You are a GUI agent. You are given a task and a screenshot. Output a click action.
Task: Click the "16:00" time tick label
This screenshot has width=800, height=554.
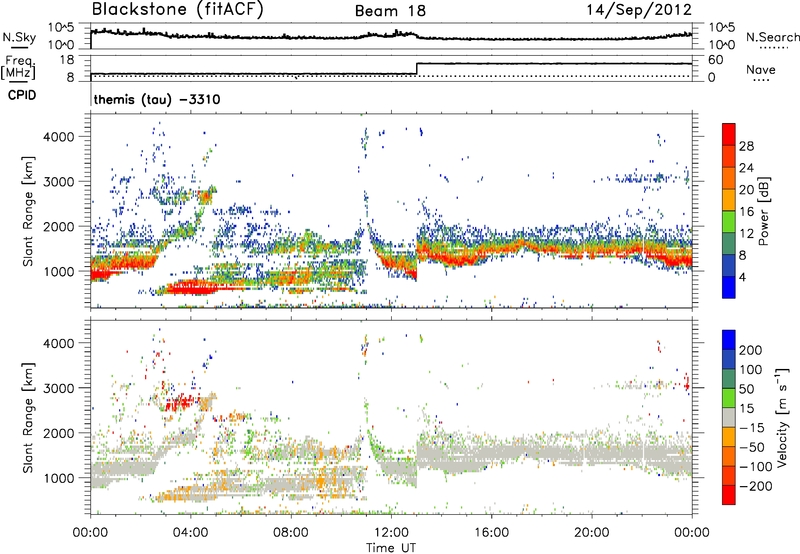[491, 533]
